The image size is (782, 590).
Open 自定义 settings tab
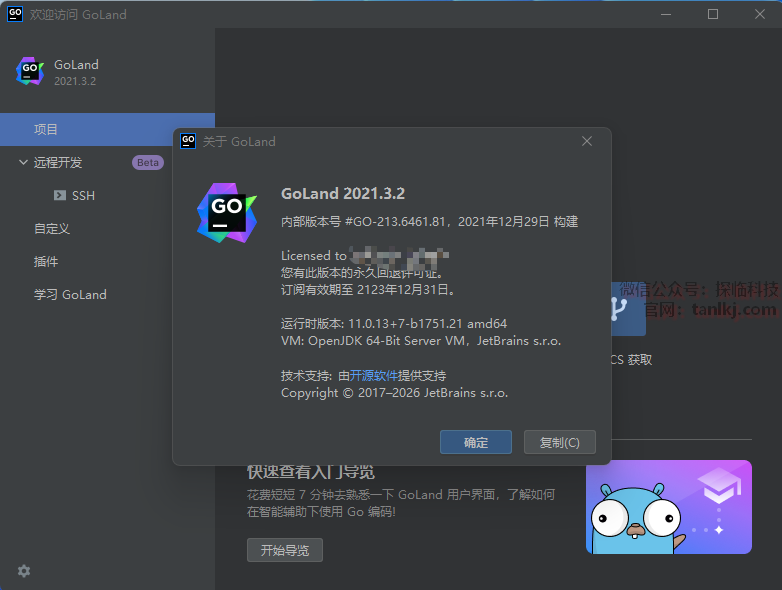tap(52, 228)
